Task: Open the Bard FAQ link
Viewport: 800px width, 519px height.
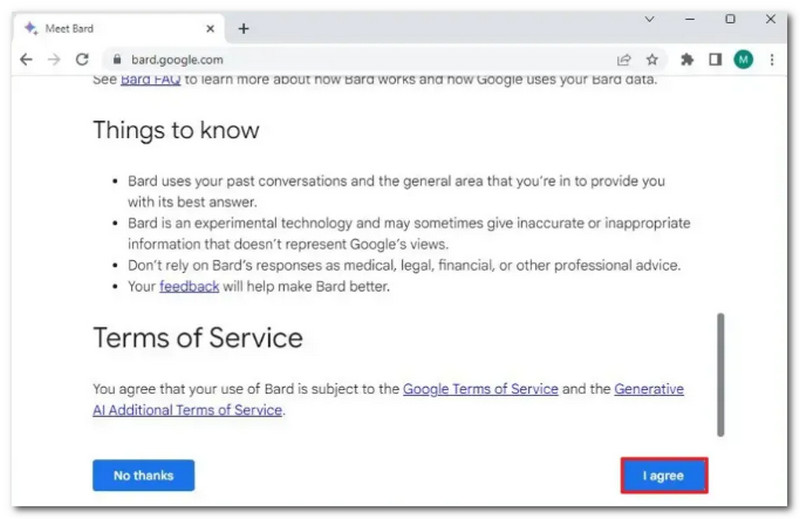Action: (151, 80)
